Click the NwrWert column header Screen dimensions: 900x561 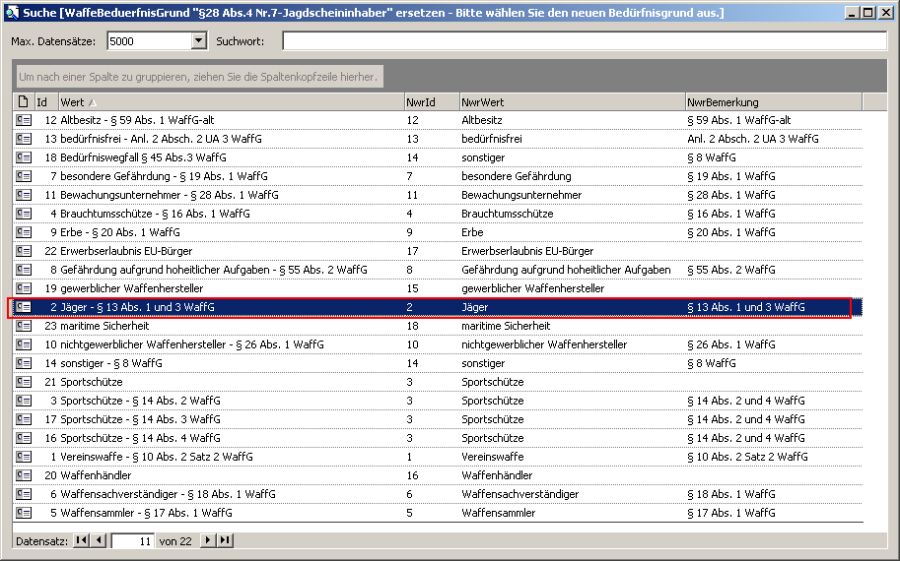[x=570, y=102]
